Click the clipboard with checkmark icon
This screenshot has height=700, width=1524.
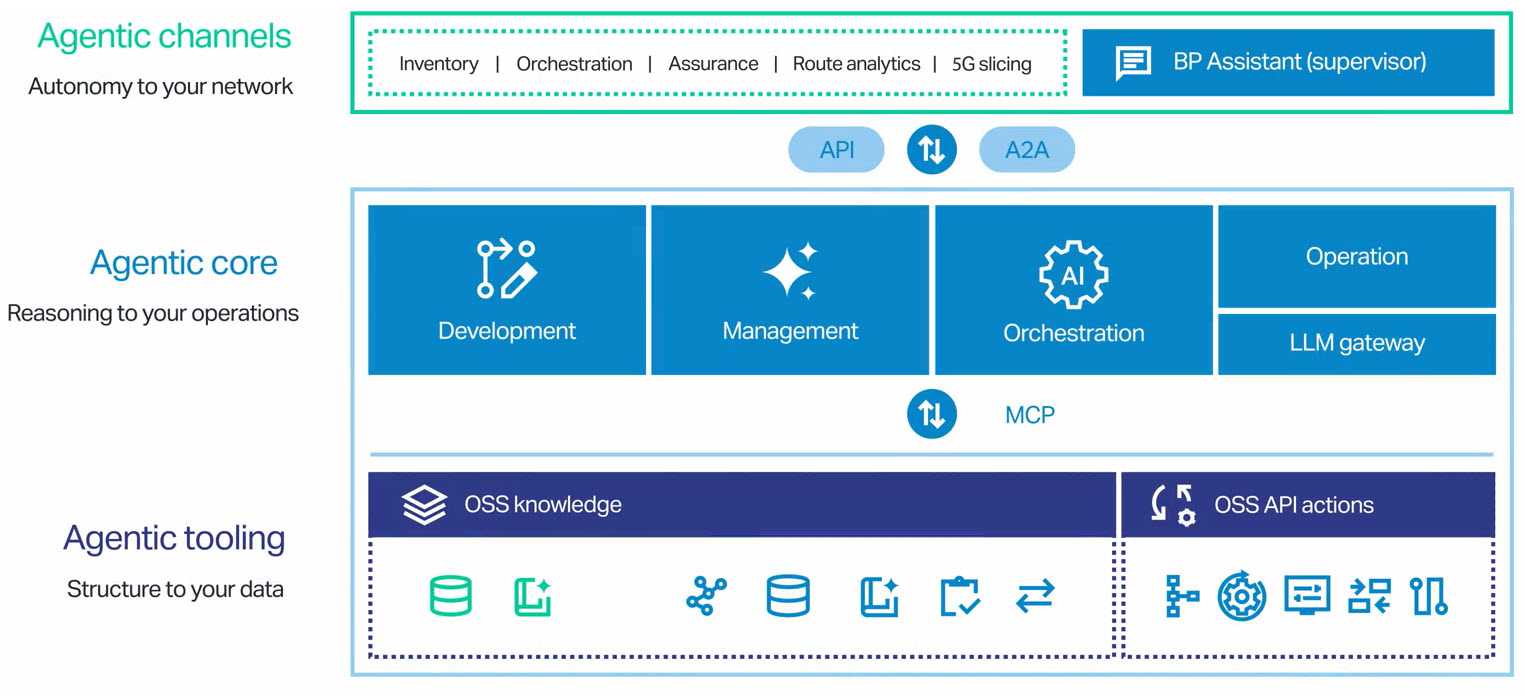click(960, 596)
